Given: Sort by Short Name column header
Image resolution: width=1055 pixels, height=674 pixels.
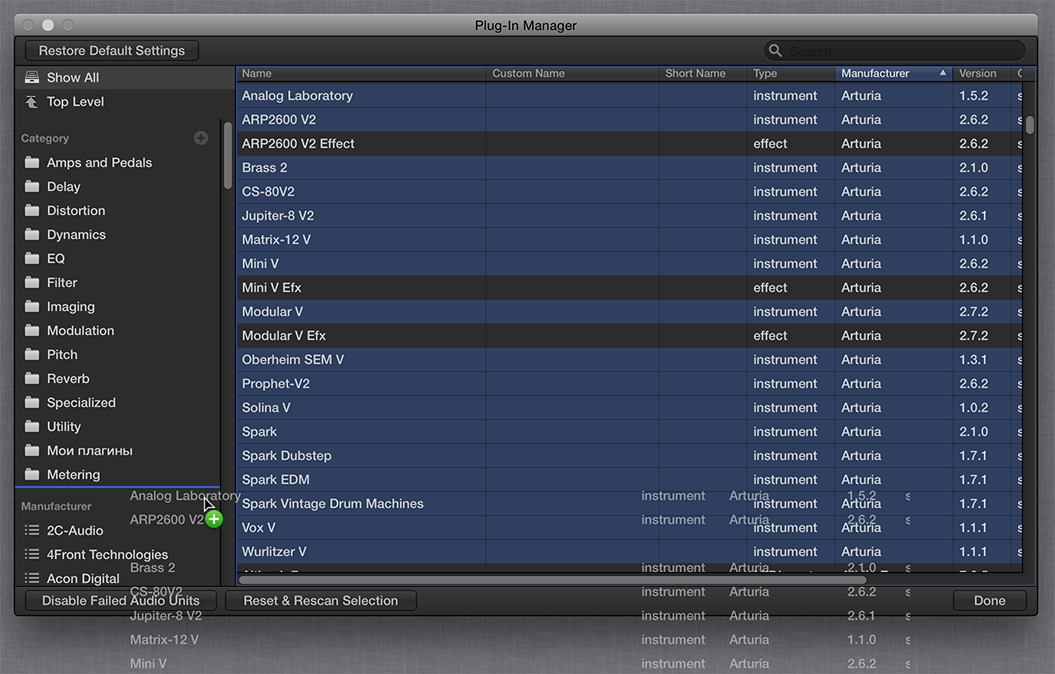Looking at the screenshot, I should (x=703, y=73).
